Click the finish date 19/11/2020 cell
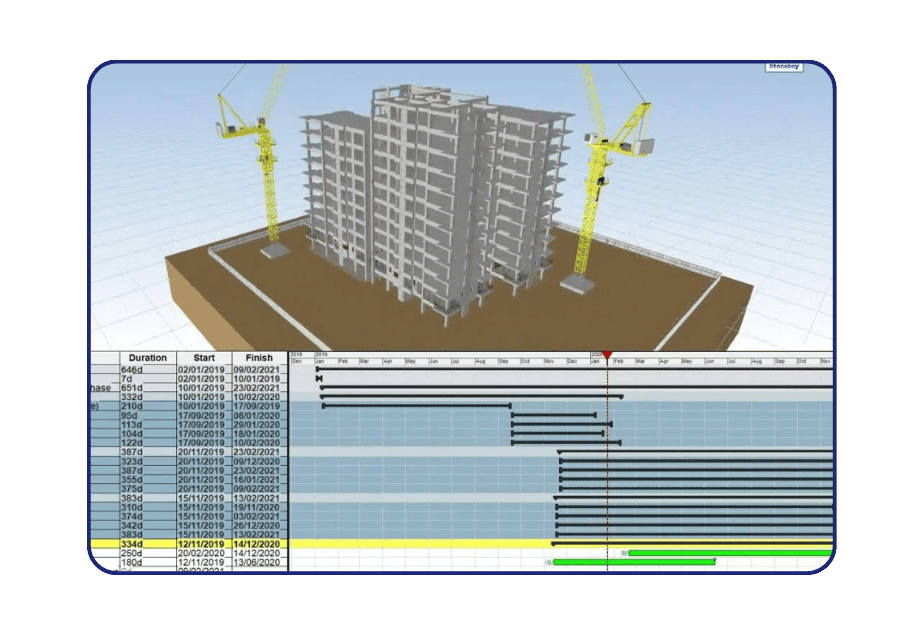924x635 pixels. click(x=259, y=507)
